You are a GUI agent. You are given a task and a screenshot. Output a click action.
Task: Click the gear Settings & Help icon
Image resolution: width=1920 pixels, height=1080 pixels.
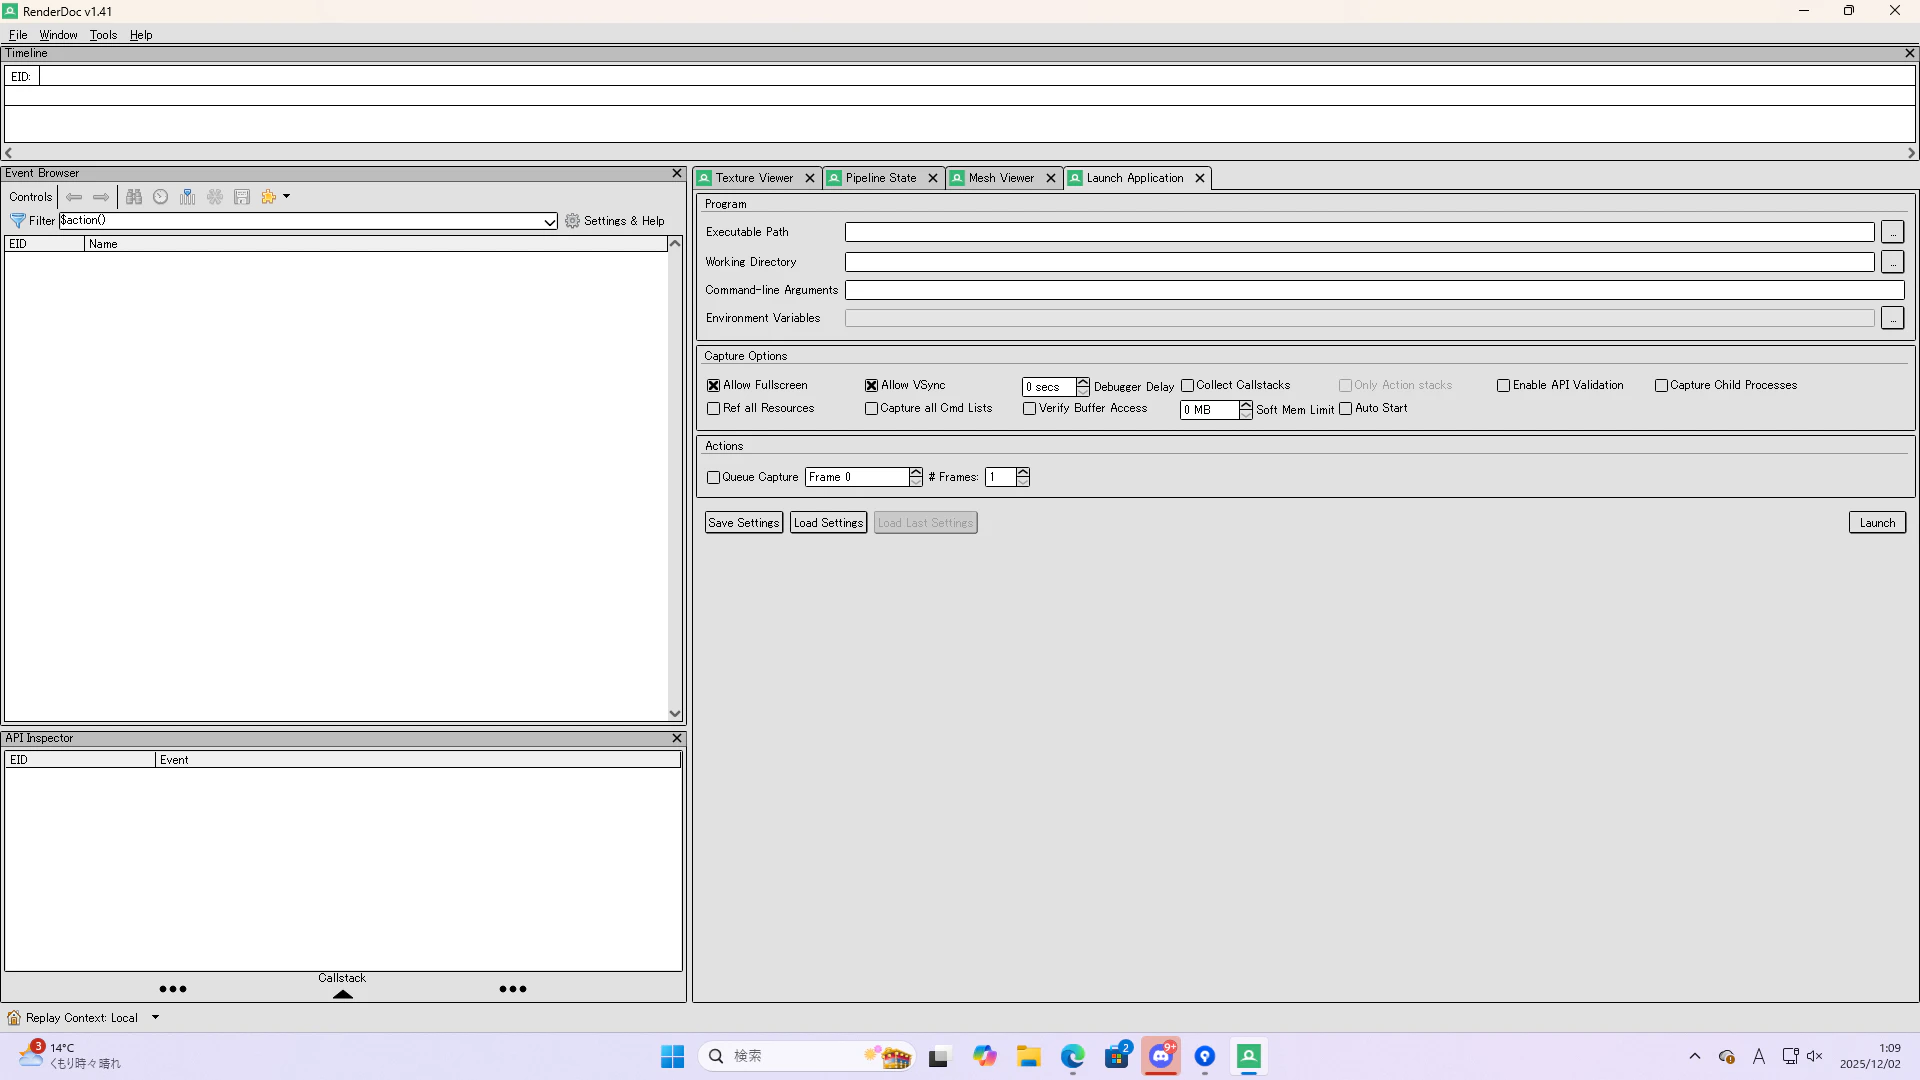pos(572,221)
